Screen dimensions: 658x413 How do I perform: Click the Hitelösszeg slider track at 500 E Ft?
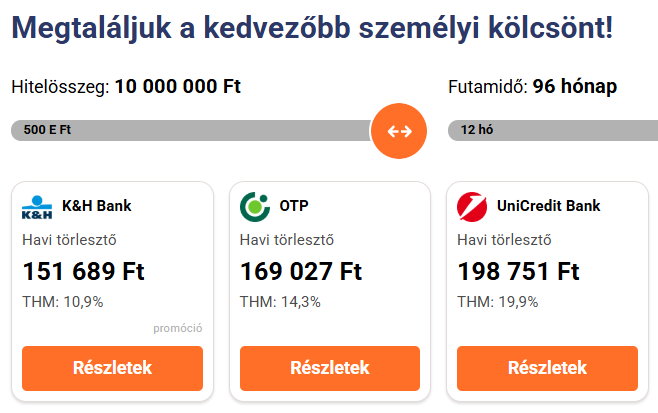tap(47, 130)
